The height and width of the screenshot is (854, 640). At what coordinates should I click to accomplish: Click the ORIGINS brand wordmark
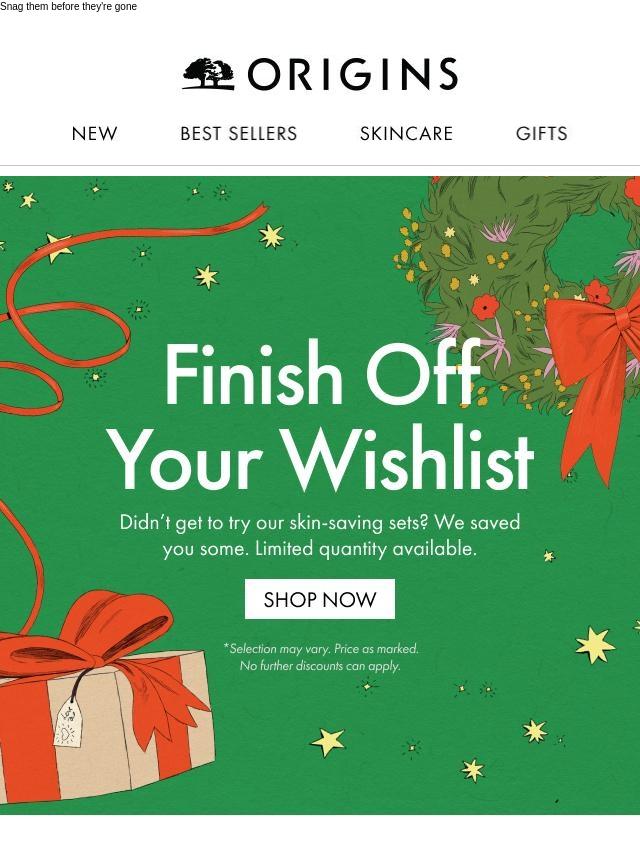[353, 74]
